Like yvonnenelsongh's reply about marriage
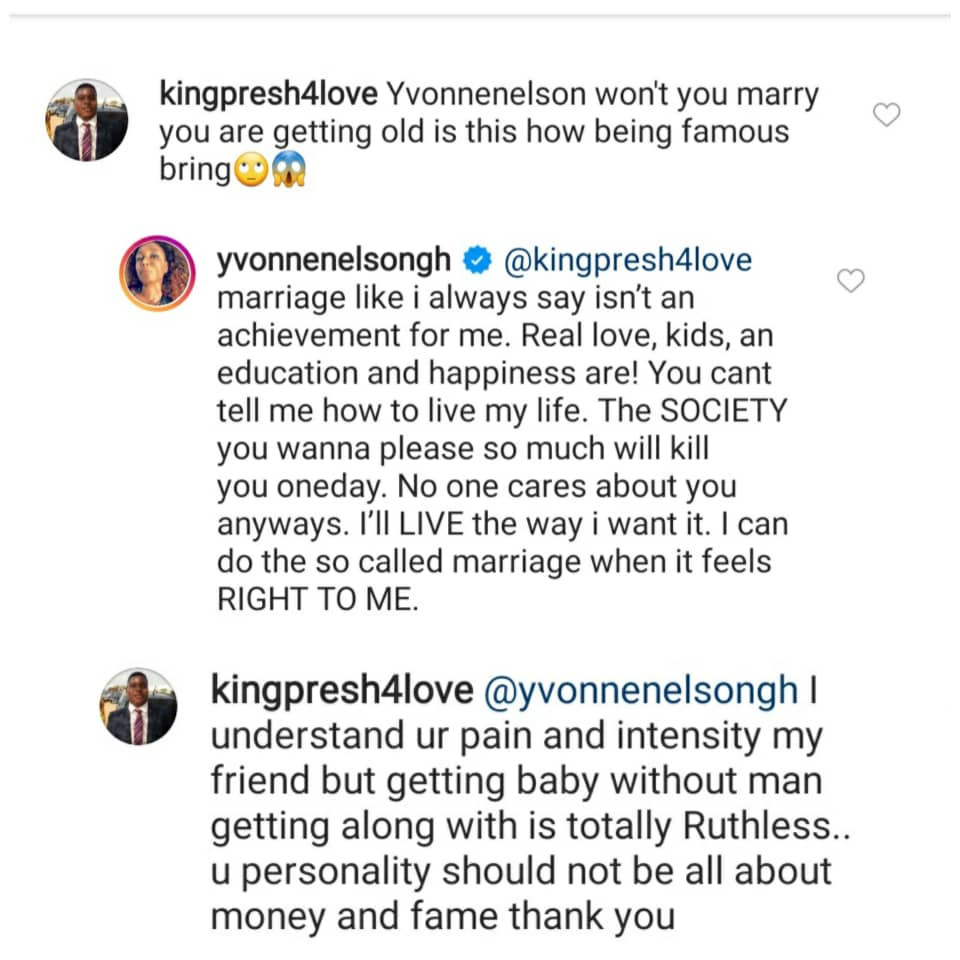The width and height of the screenshot is (960, 960). point(850,282)
